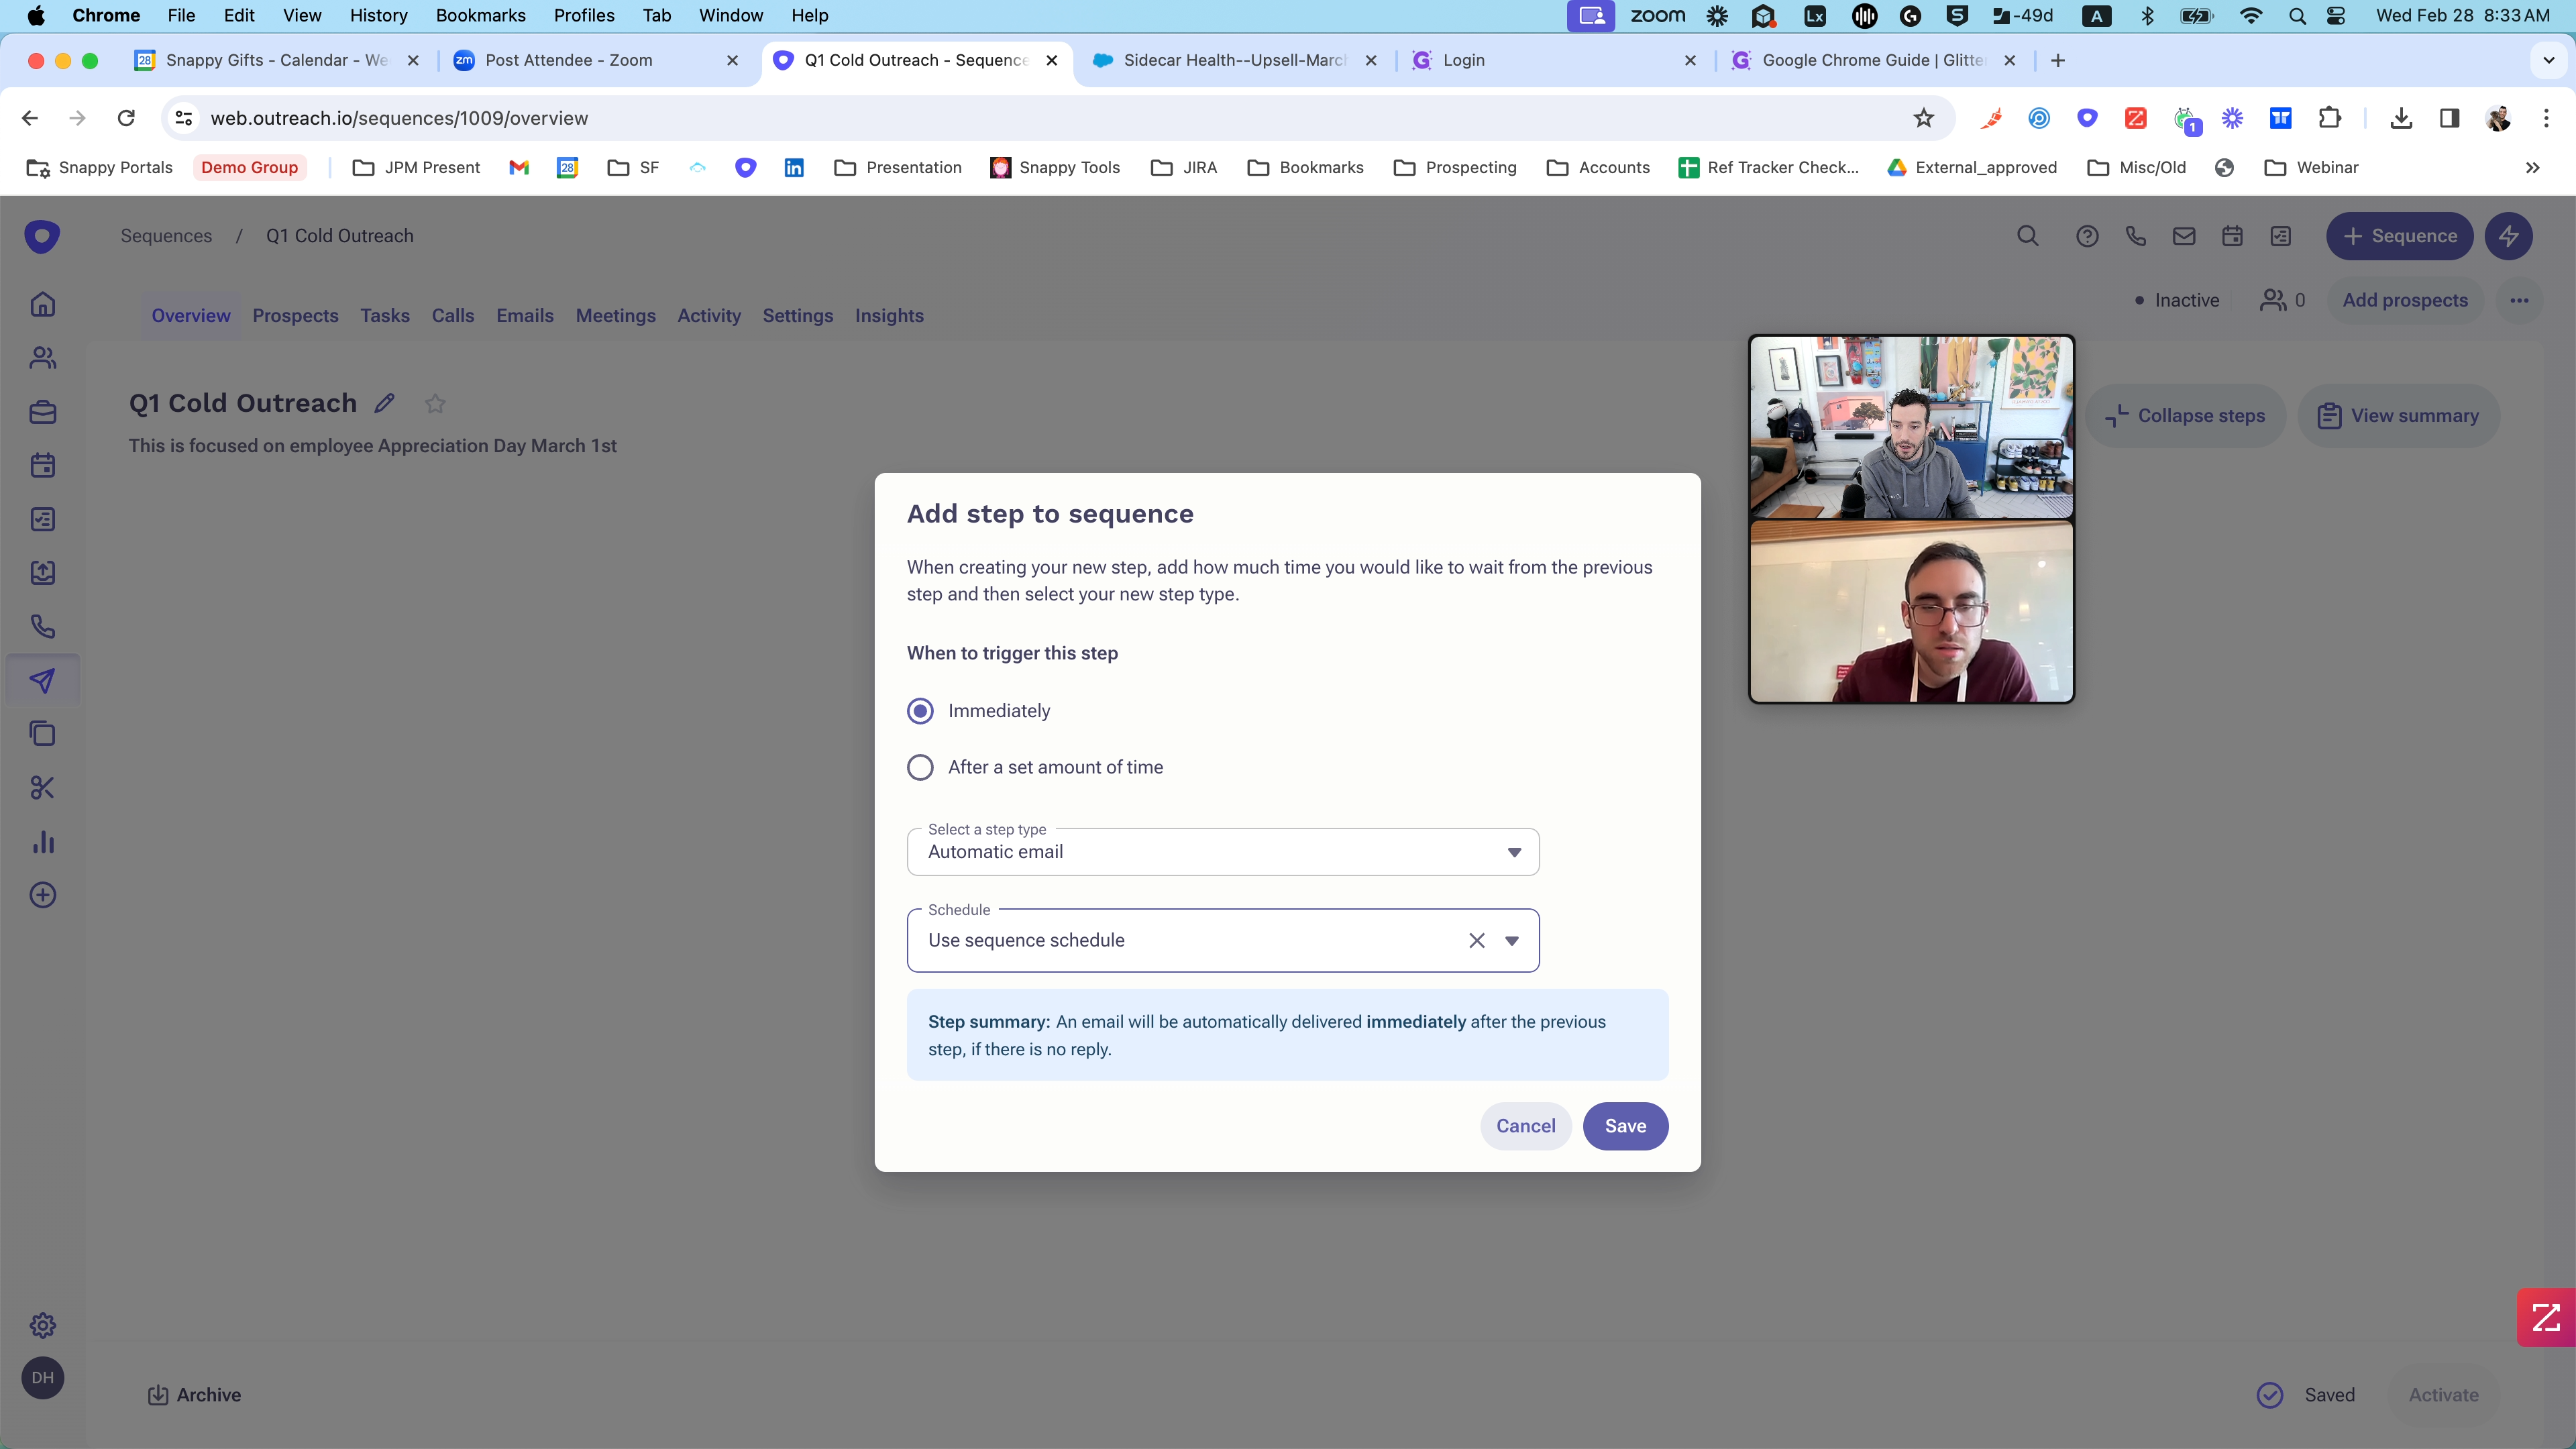
Task: Switch to Post Attendee - Zoom tab
Action: pyautogui.click(x=597, y=60)
